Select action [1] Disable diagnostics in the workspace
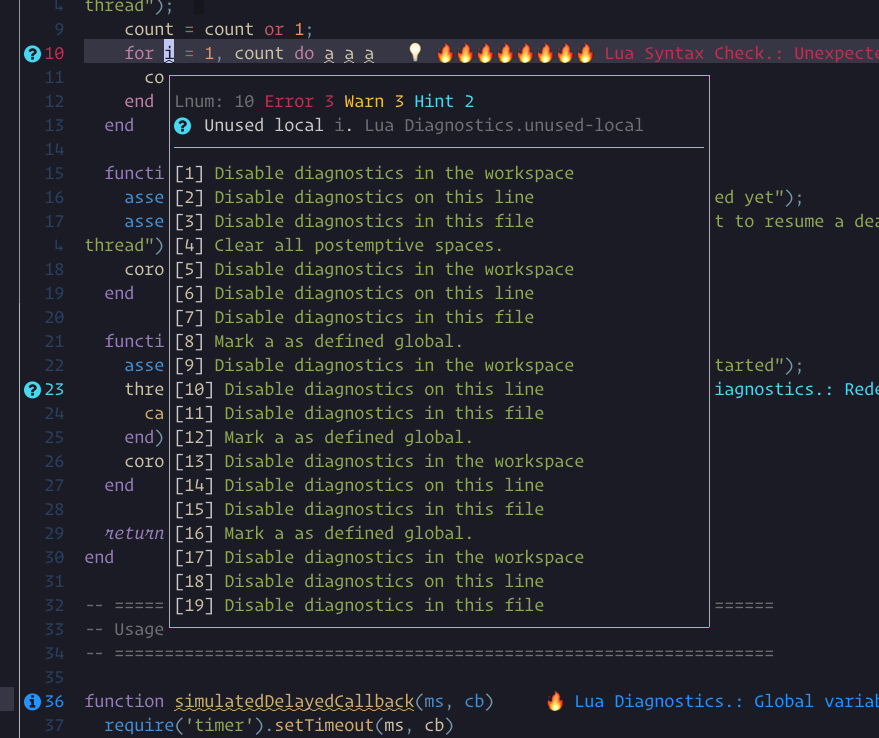The image size is (879, 738). [x=374, y=173]
